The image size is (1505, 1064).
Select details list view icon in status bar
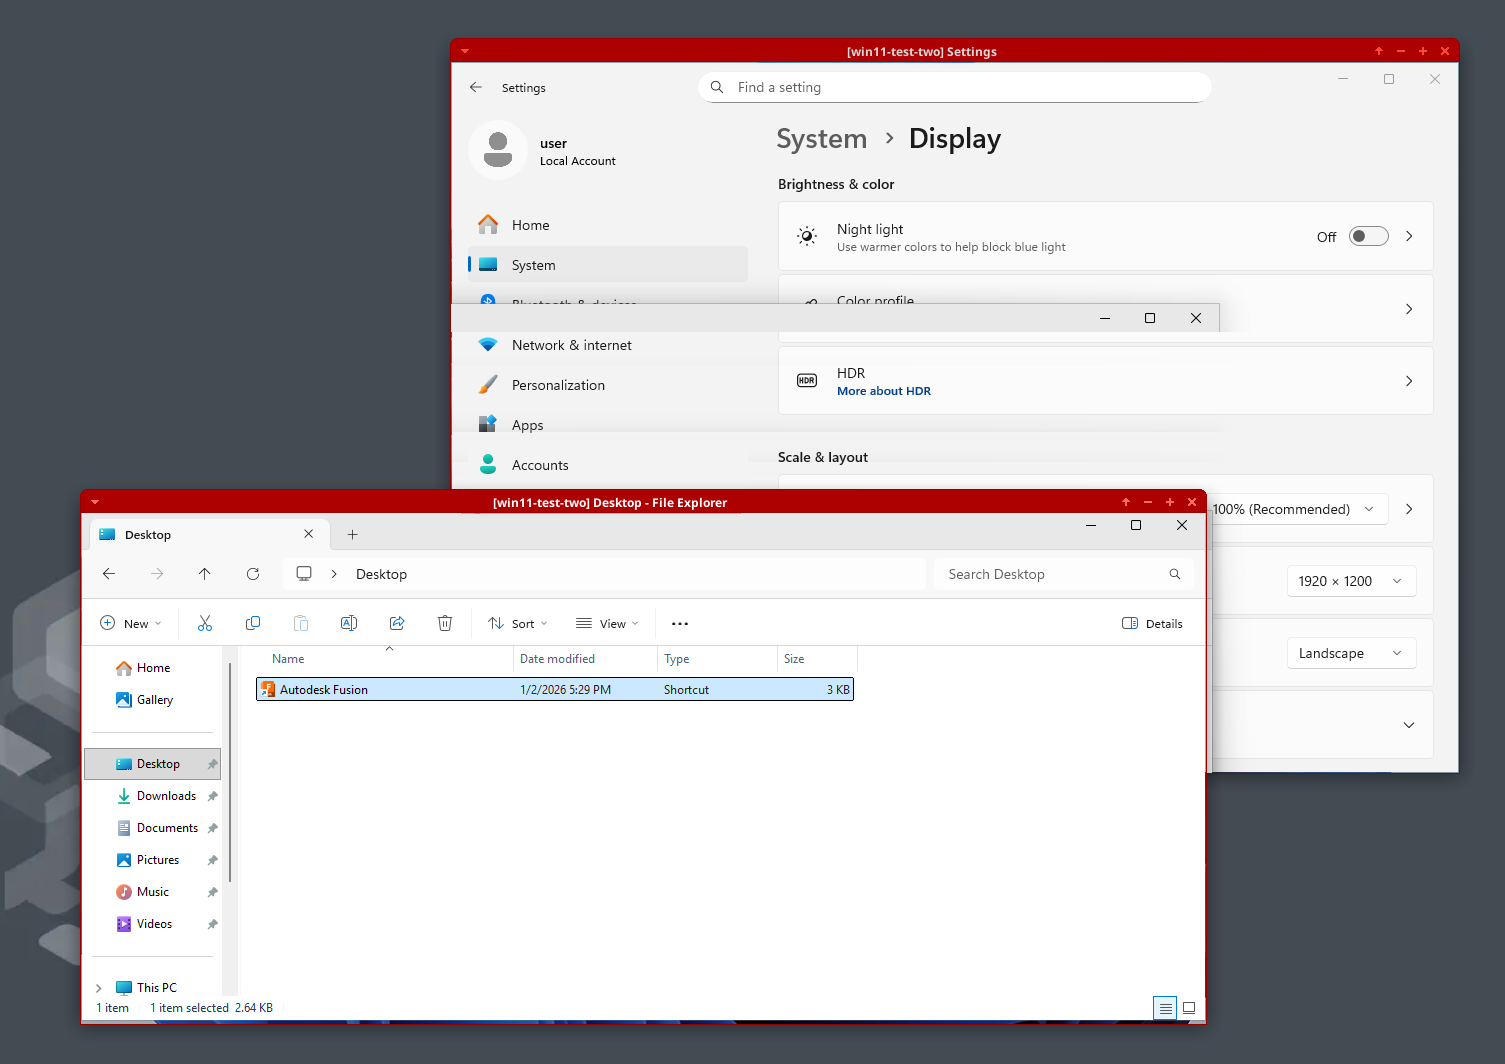click(x=1165, y=1008)
